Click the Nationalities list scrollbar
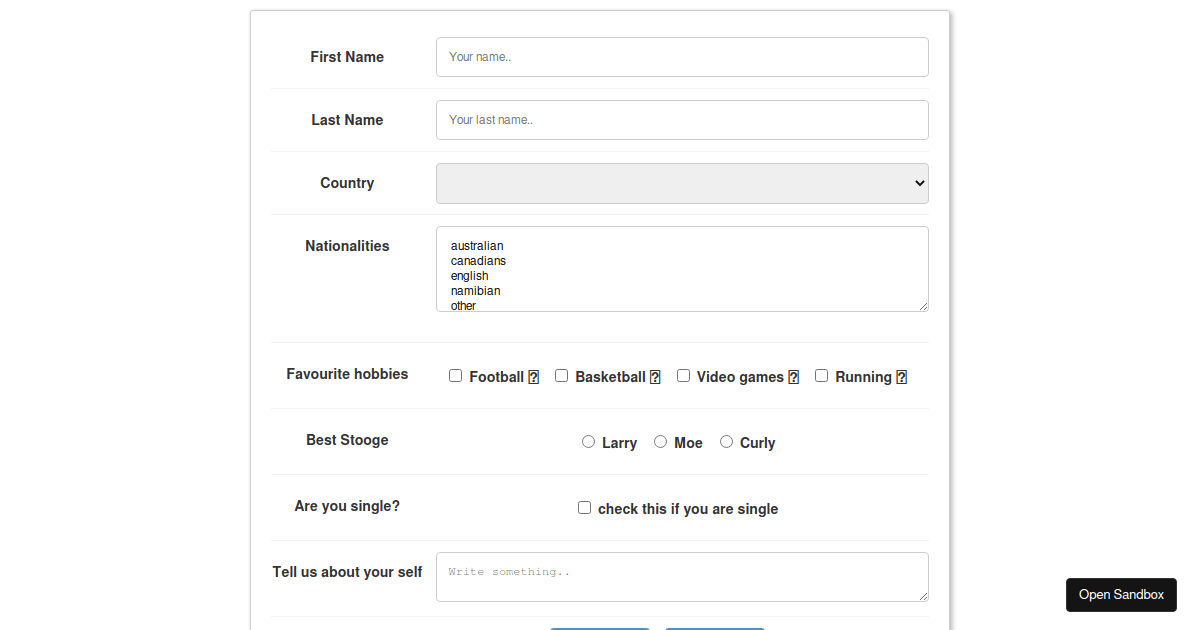 coord(924,268)
